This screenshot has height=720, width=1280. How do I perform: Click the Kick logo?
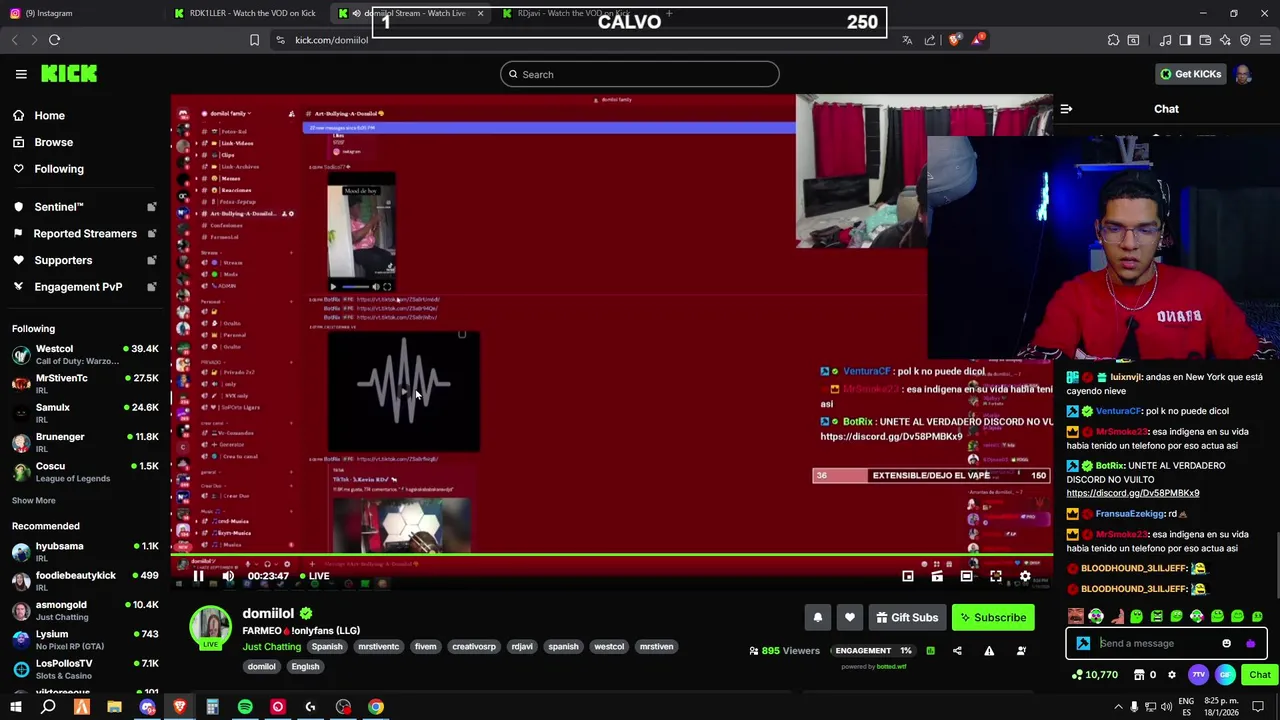tap(69, 74)
